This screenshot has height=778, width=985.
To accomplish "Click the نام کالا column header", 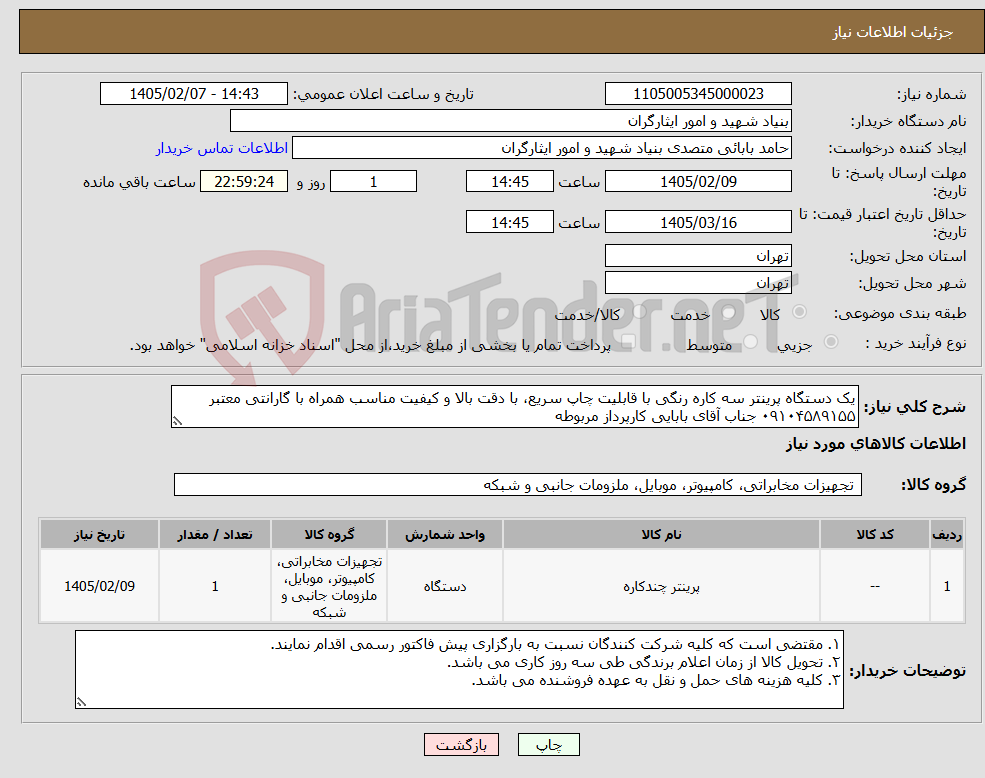I will pyautogui.click(x=661, y=534).
